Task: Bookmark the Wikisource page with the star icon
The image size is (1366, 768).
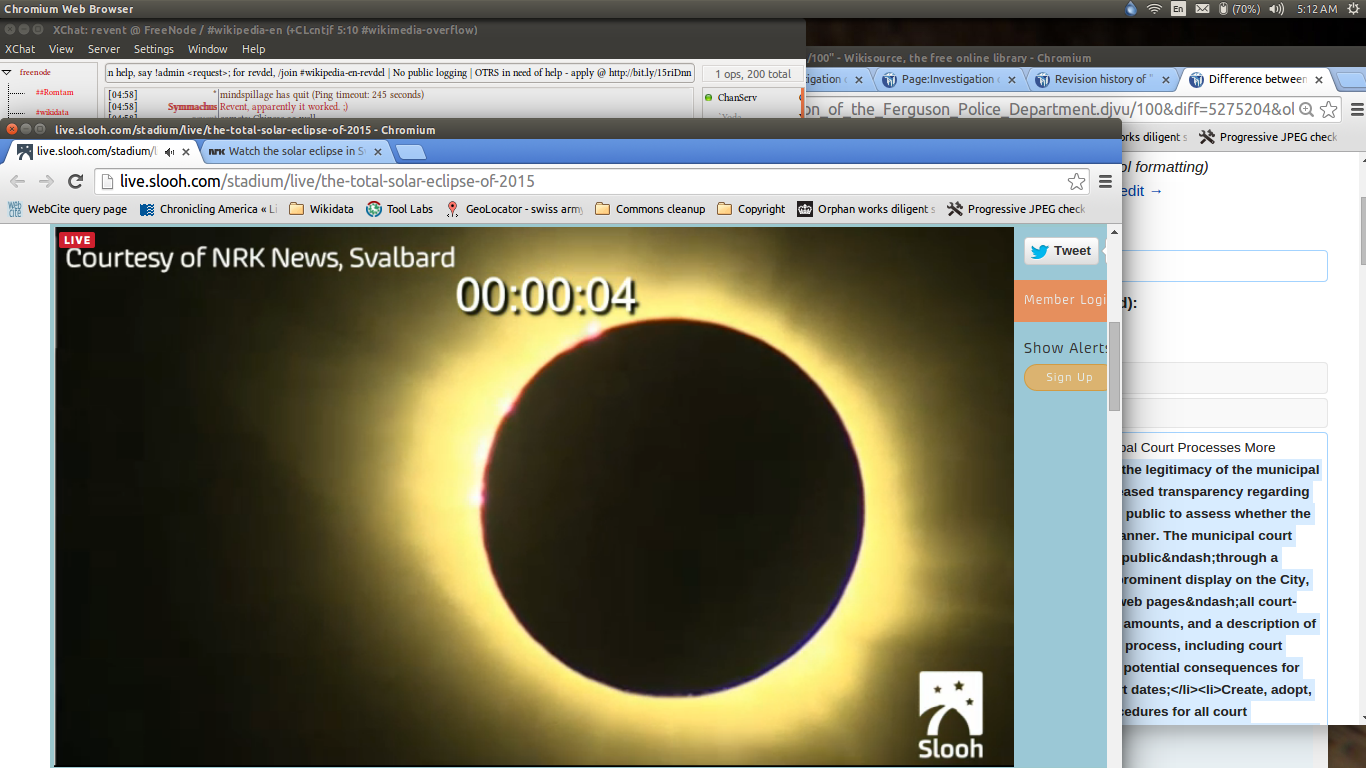Action: point(1329,109)
